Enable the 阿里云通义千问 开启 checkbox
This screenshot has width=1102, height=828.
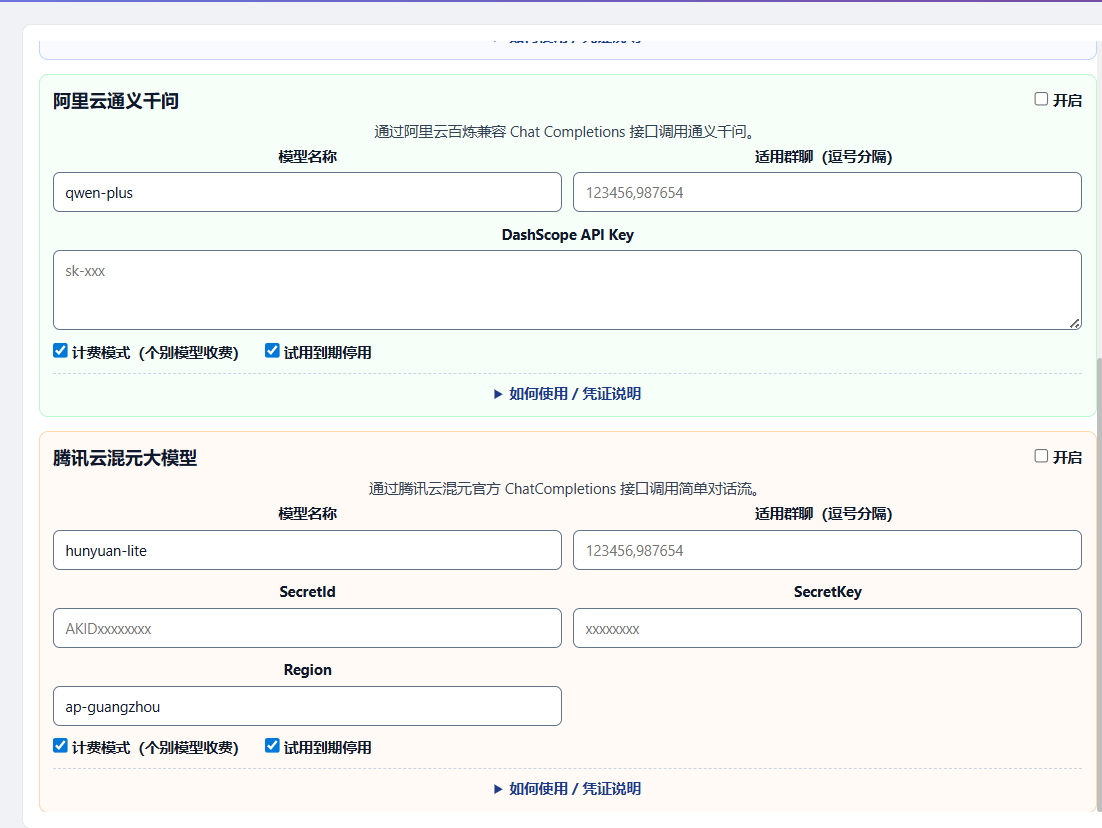click(x=1041, y=99)
